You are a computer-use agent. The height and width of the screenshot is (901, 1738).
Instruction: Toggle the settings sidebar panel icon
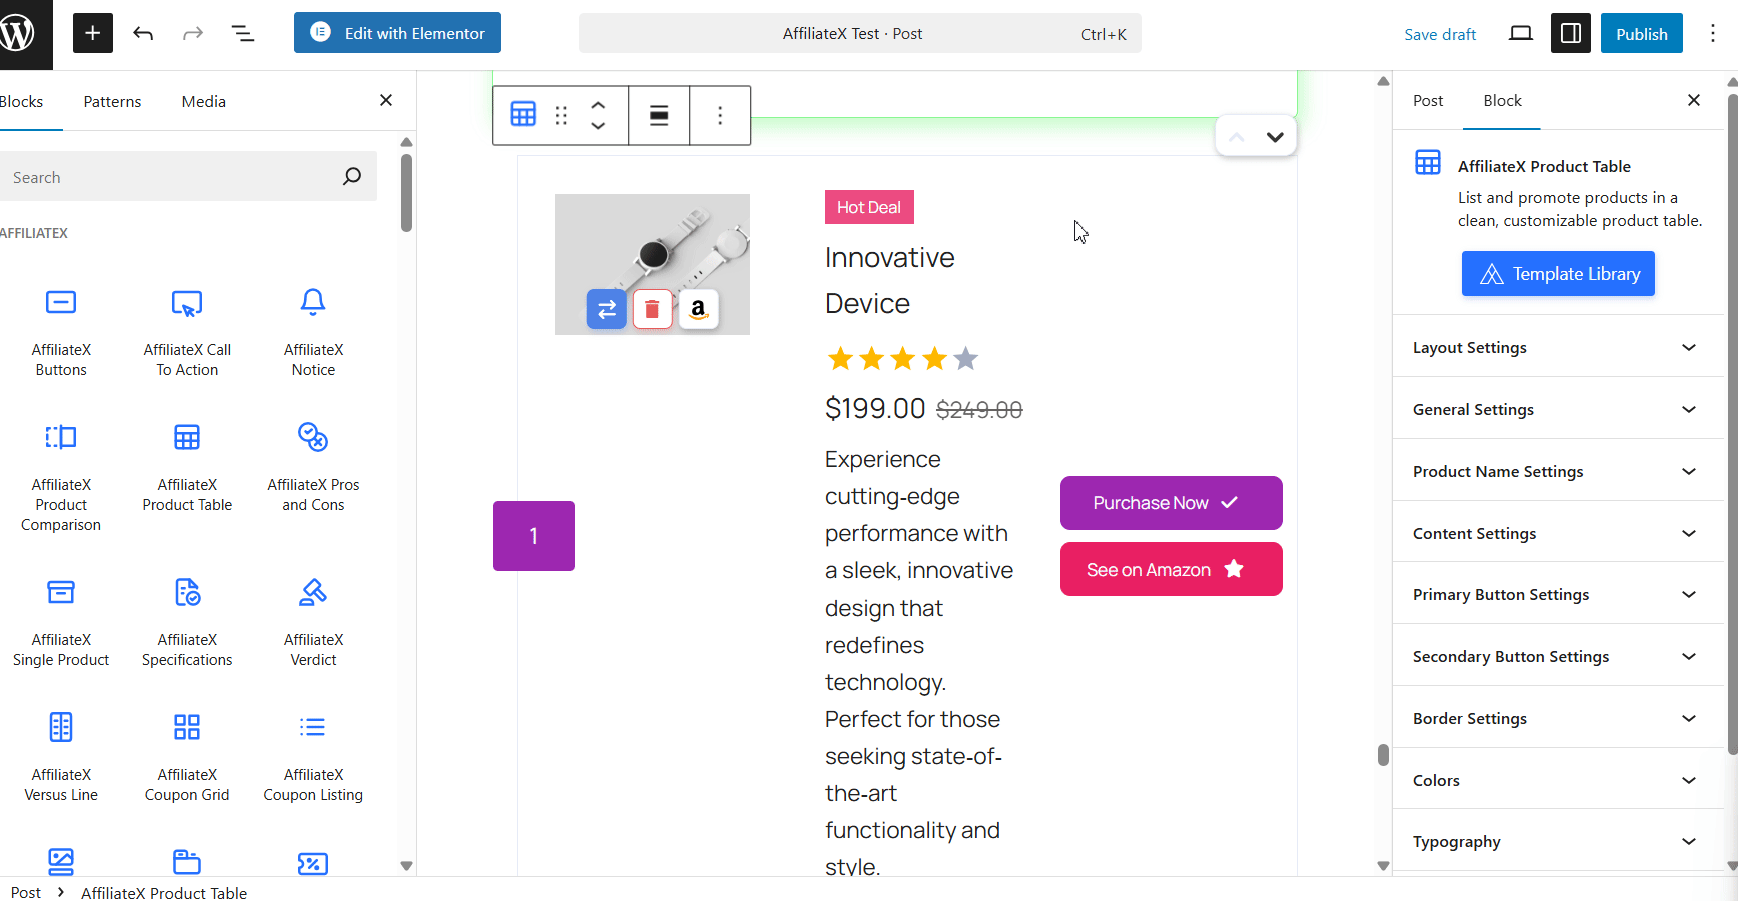coord(1570,33)
